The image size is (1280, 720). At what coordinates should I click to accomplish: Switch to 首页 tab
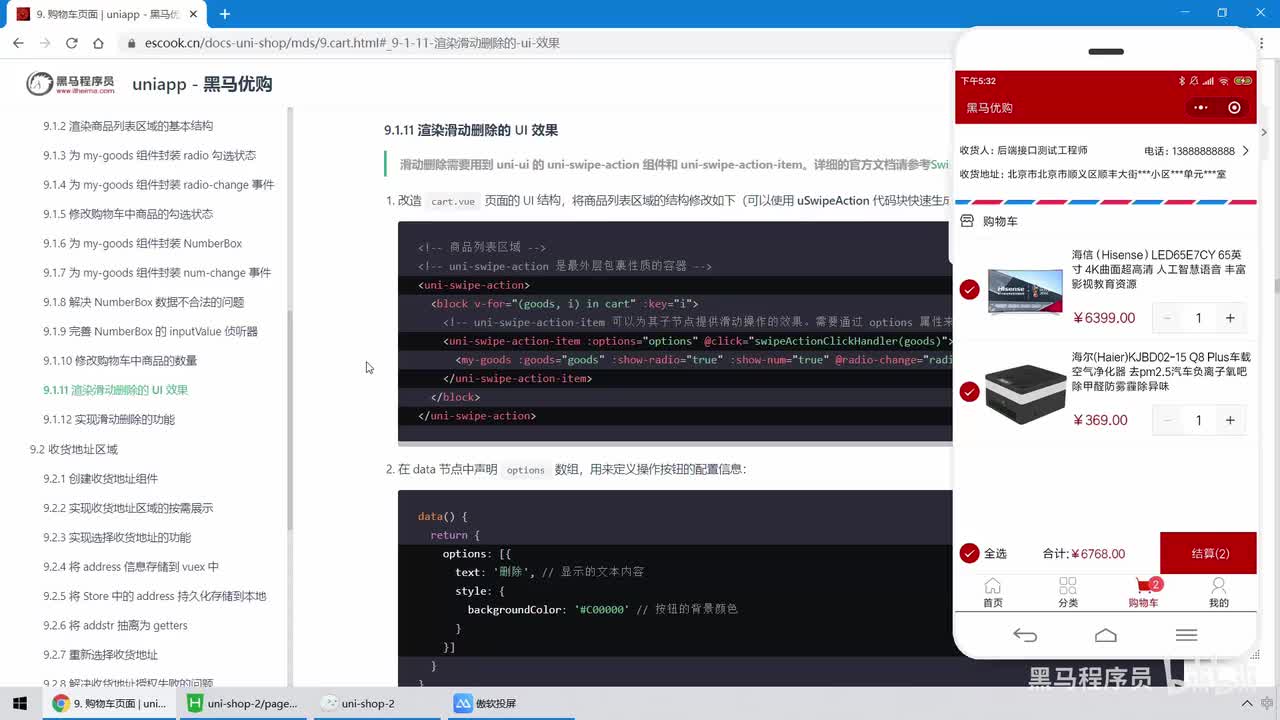[x=992, y=592]
